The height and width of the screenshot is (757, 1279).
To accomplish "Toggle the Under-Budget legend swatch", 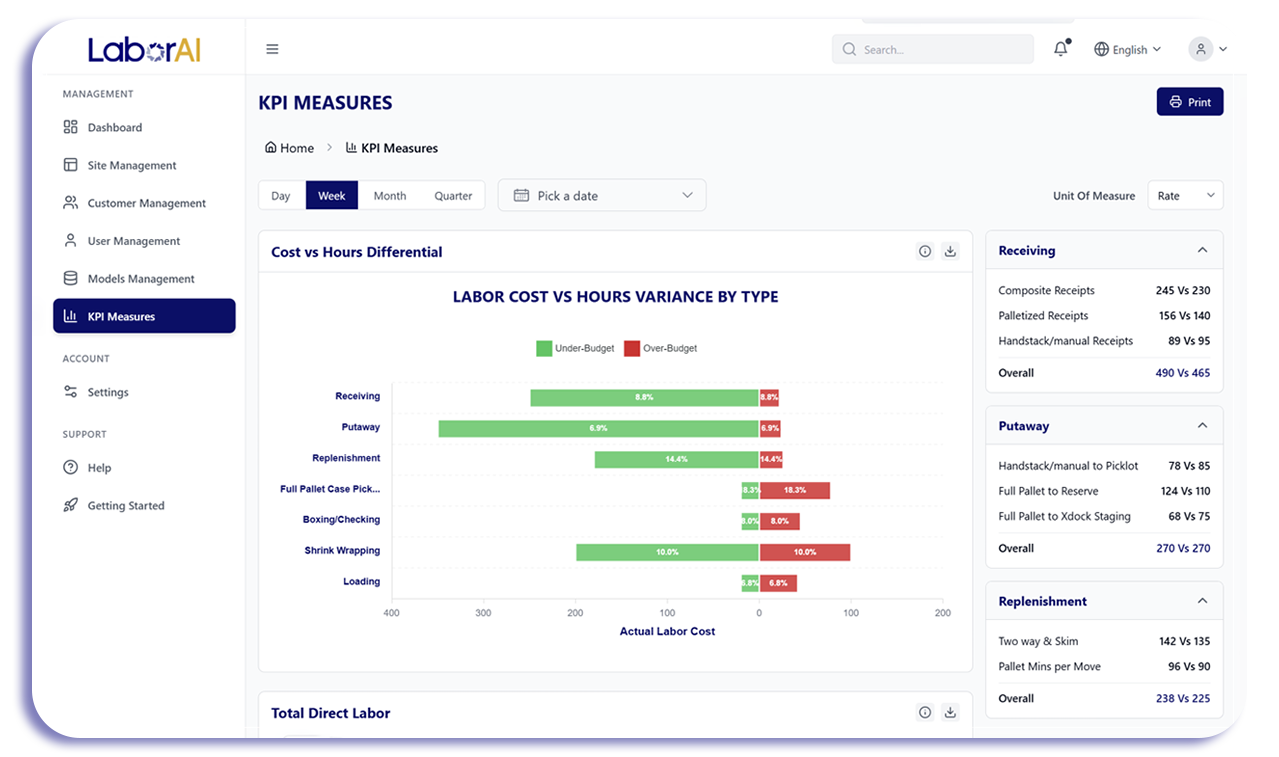I will (544, 349).
